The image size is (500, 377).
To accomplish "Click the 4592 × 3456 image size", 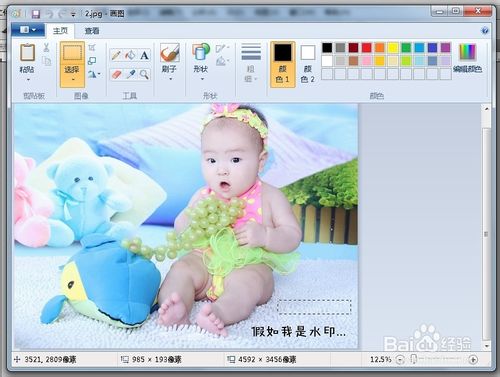I will coord(267,359).
